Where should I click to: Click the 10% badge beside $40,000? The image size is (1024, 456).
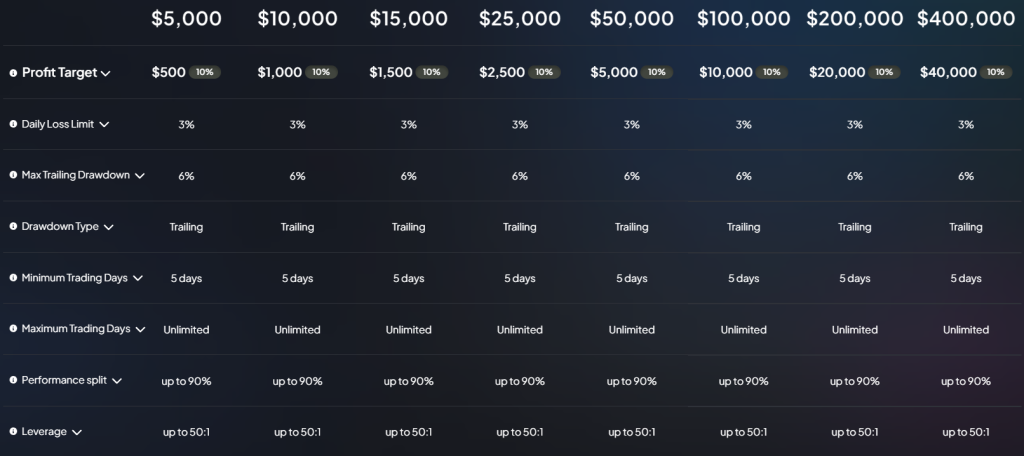(x=997, y=73)
